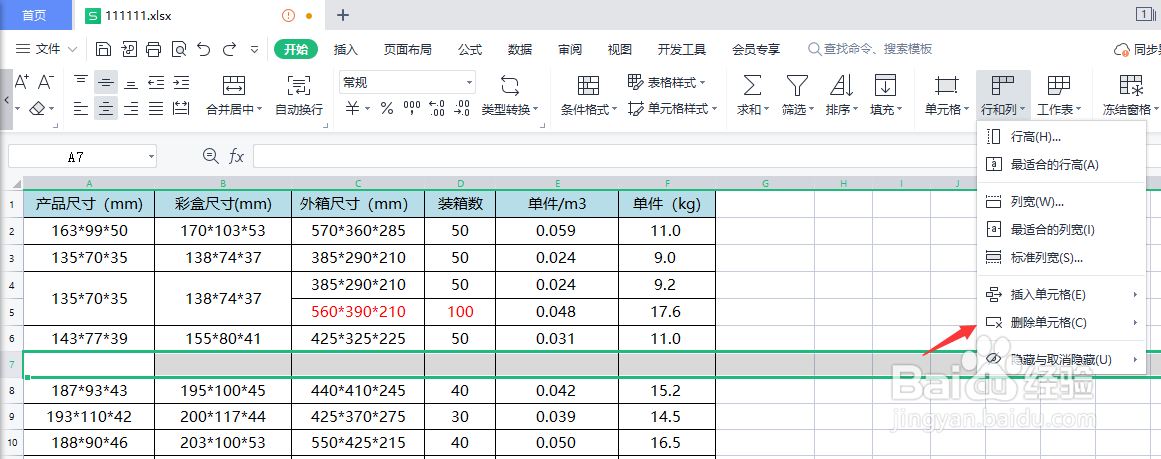
Task: Click the 单元格 button in ribbon
Action: click(x=946, y=96)
